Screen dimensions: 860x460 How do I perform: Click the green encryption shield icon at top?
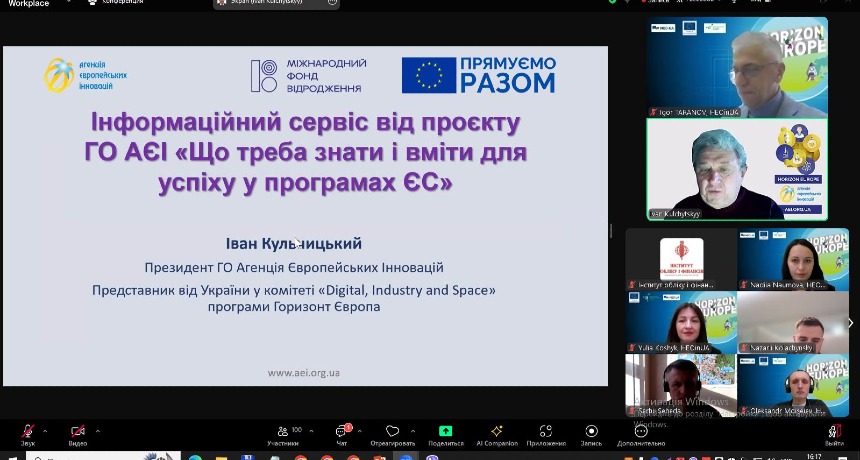click(613, 2)
